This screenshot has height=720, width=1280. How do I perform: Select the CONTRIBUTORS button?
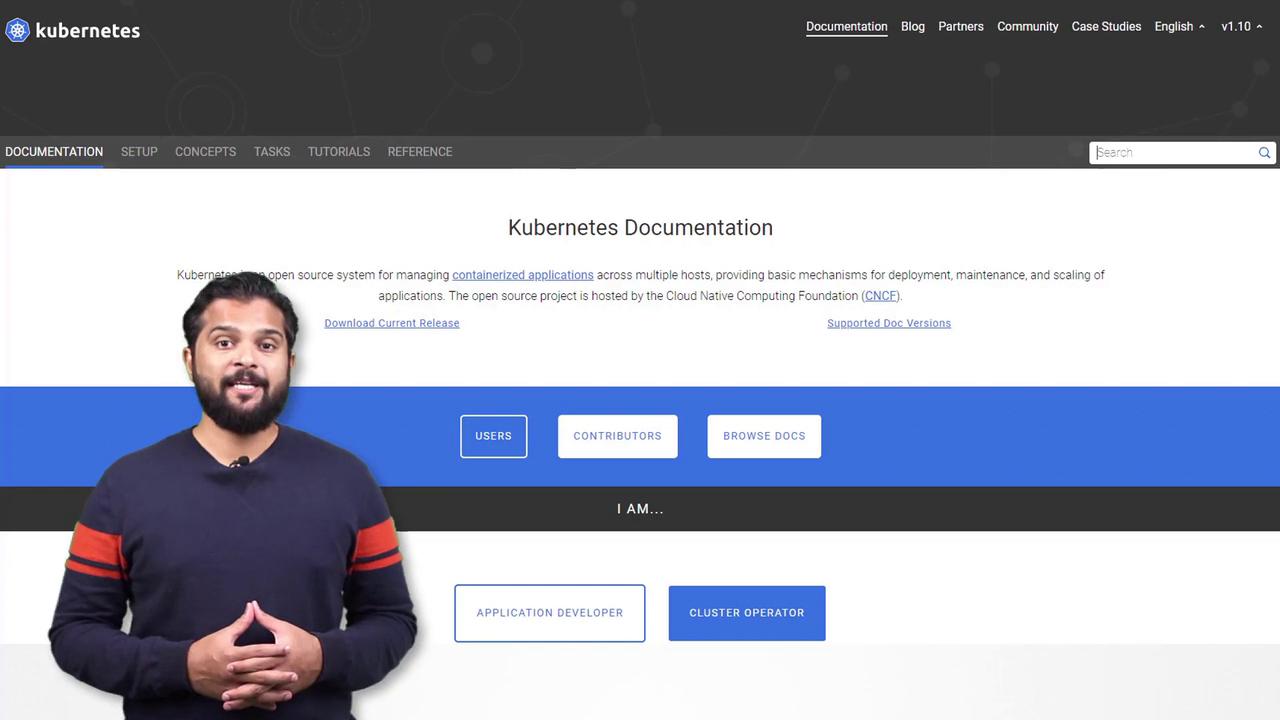pyautogui.click(x=618, y=436)
